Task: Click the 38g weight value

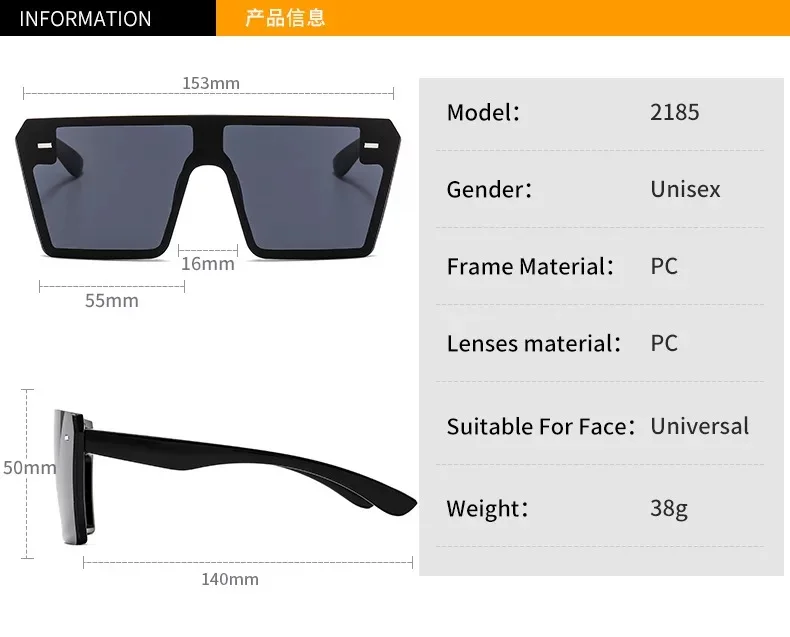Action: [x=669, y=508]
